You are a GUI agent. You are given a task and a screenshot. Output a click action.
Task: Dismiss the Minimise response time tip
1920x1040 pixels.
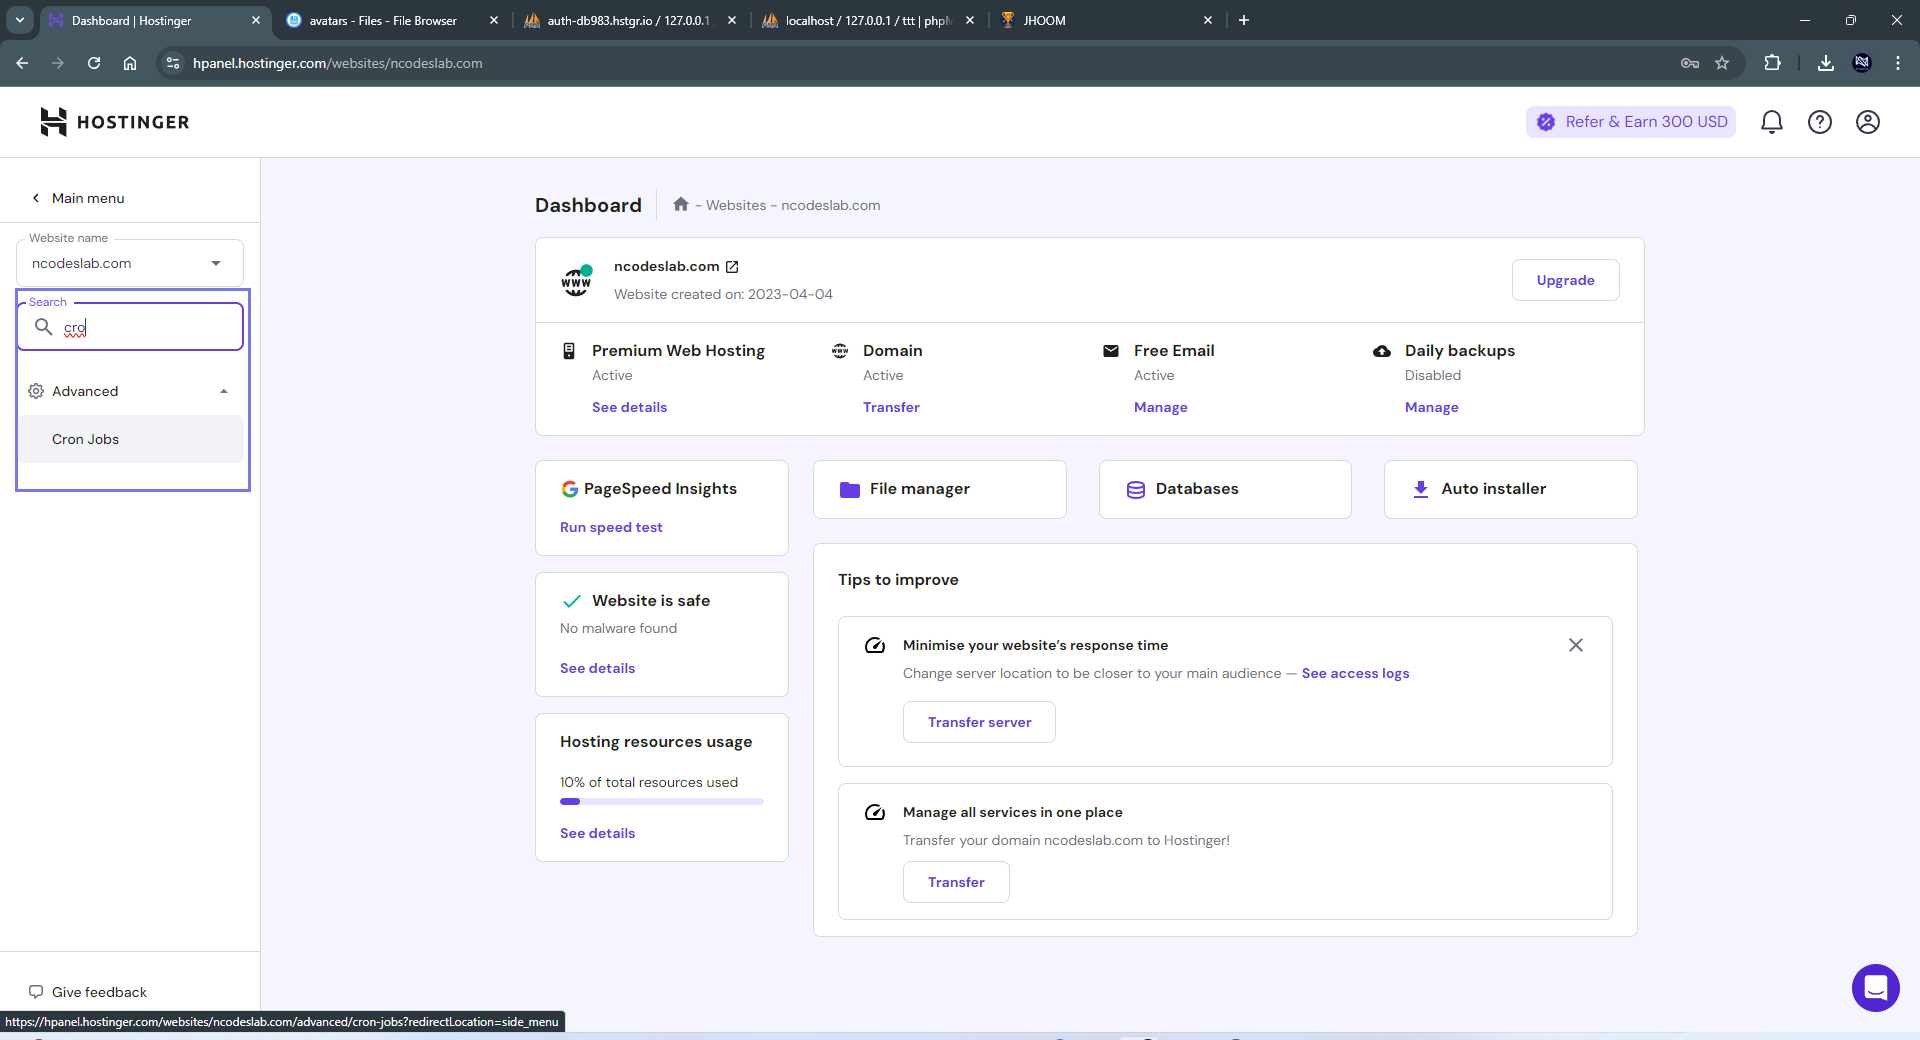(1576, 645)
